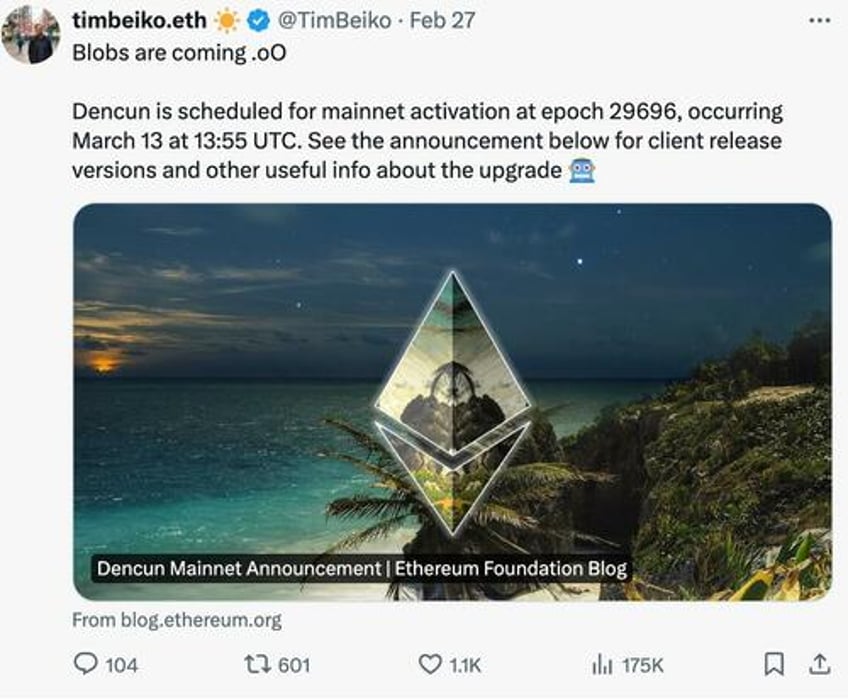Open the three-dot more options menu
Viewport: 848px width, 700px height.
click(x=819, y=21)
